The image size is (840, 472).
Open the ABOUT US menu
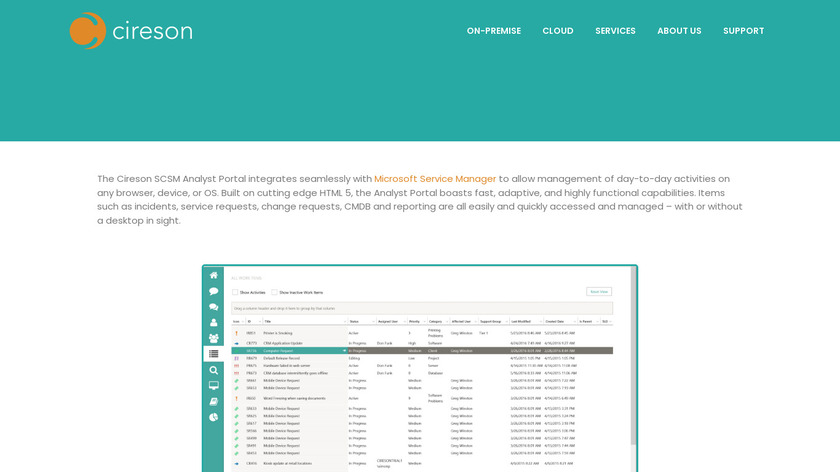tap(679, 31)
